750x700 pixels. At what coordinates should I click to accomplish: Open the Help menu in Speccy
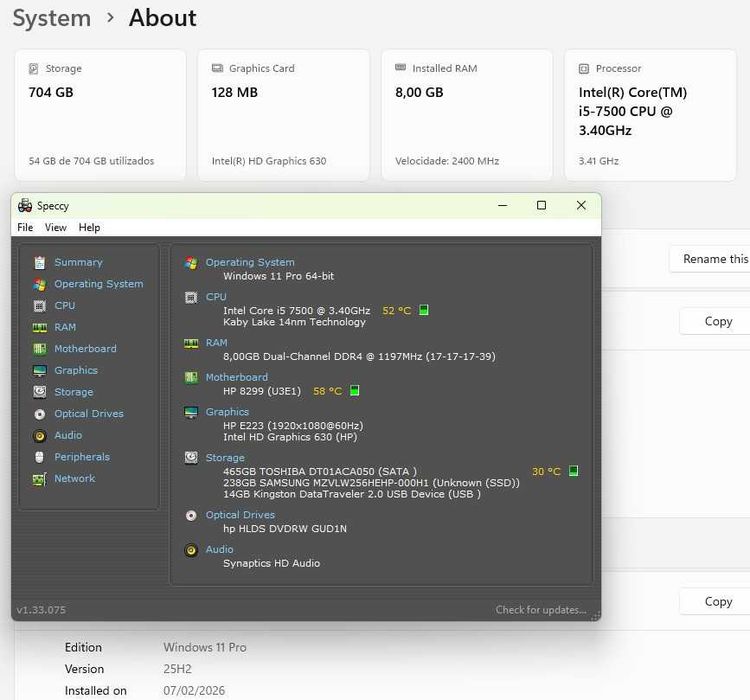coord(89,227)
